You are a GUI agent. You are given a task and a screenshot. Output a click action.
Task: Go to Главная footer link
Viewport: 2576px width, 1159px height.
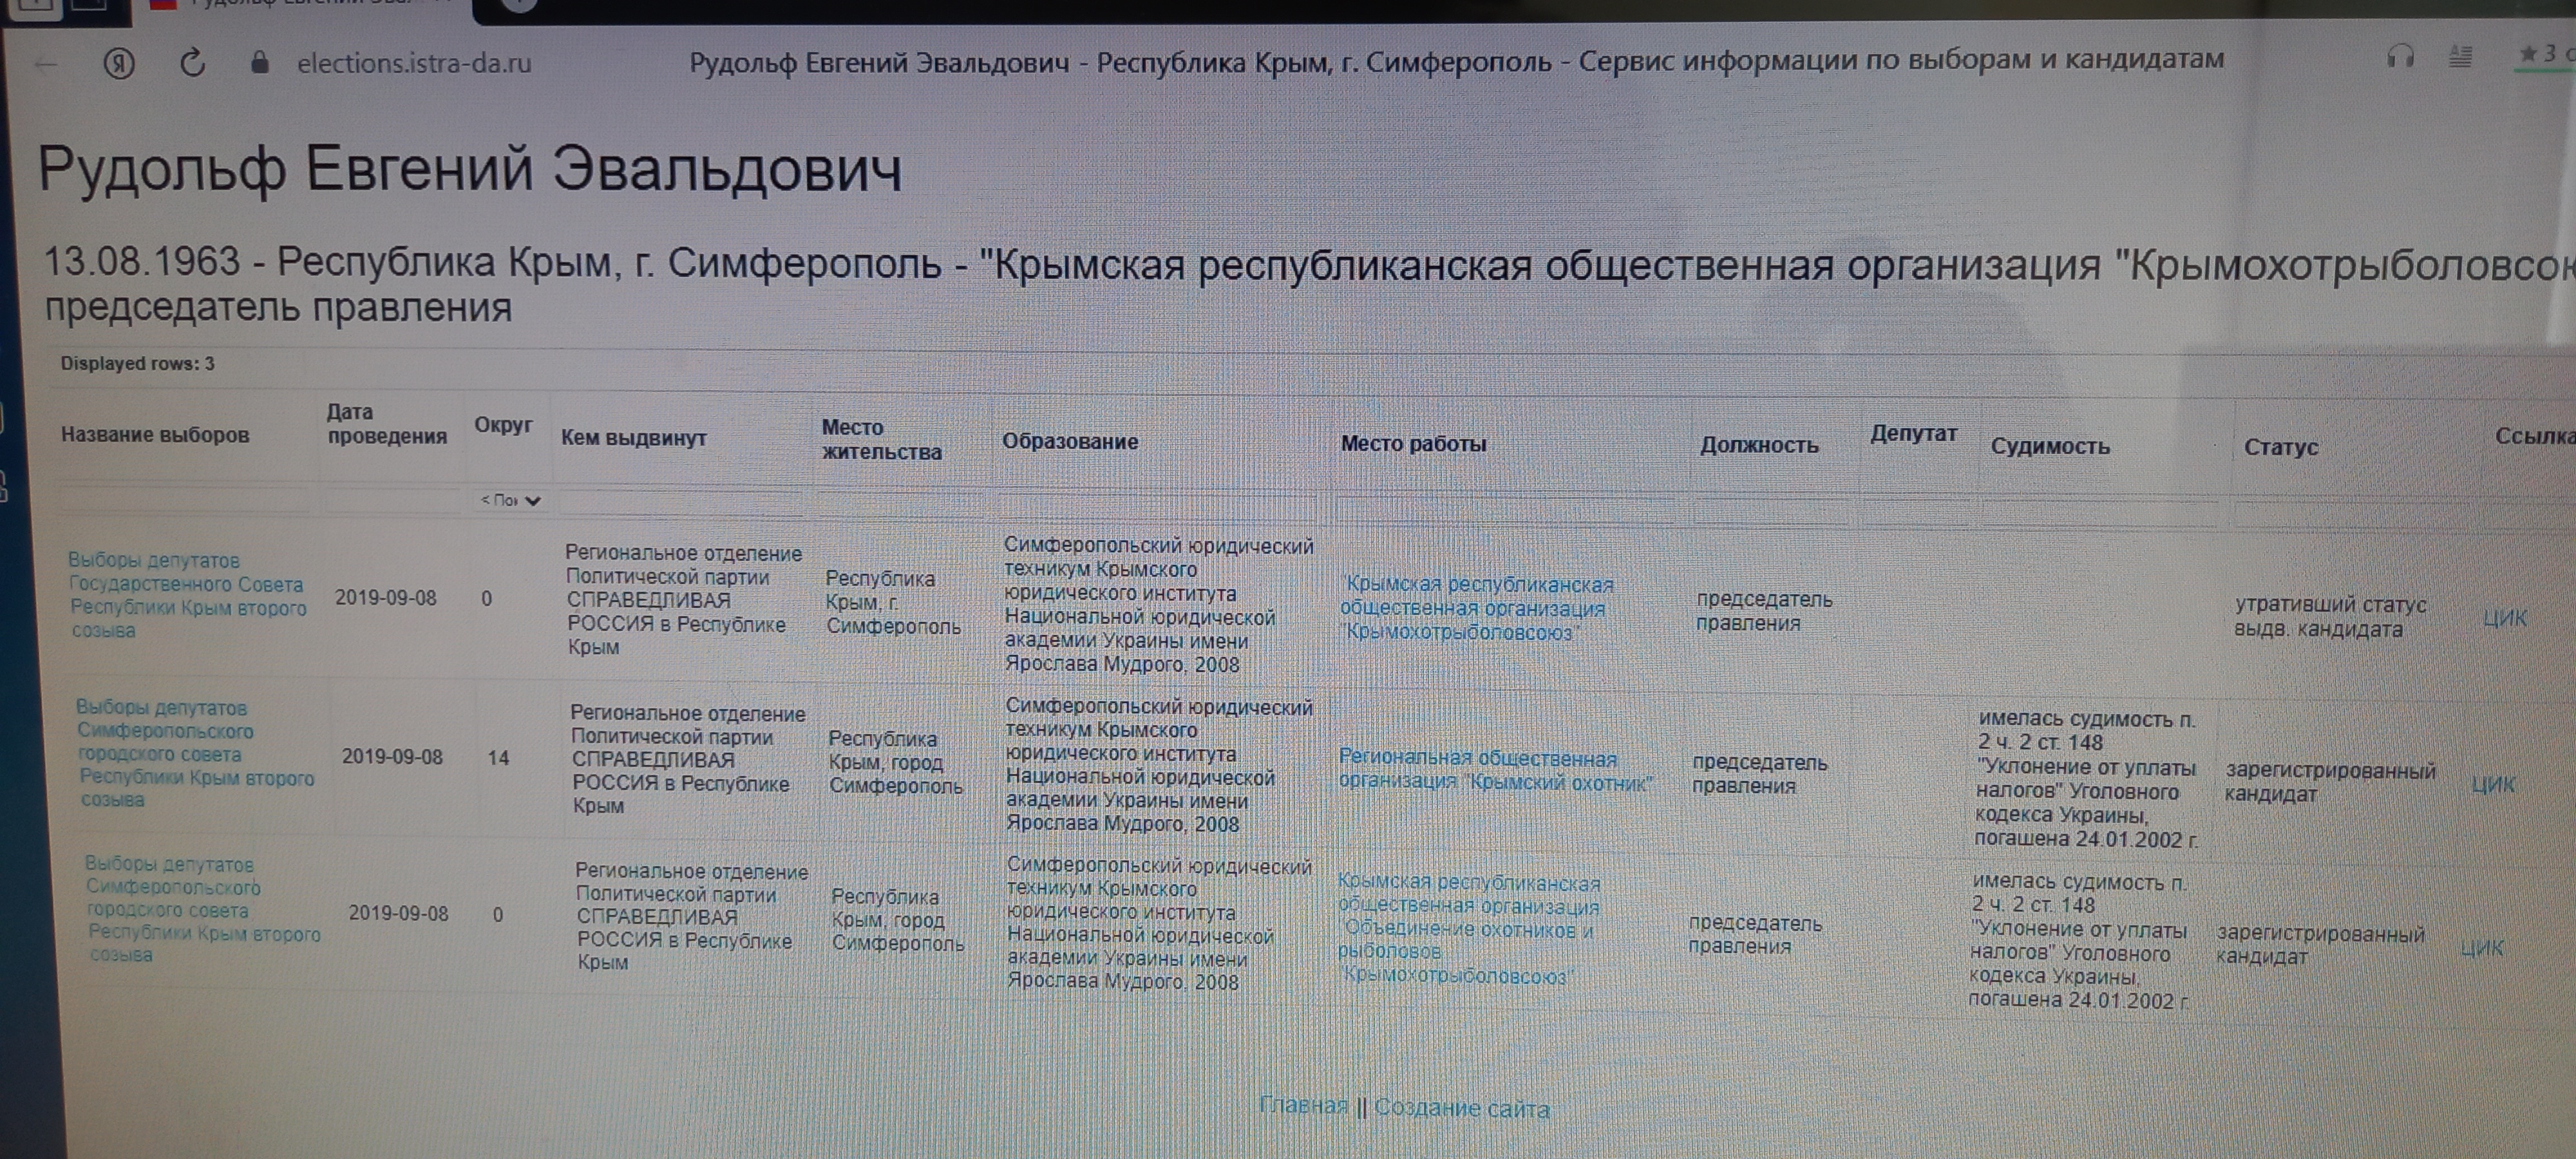1303,1105
